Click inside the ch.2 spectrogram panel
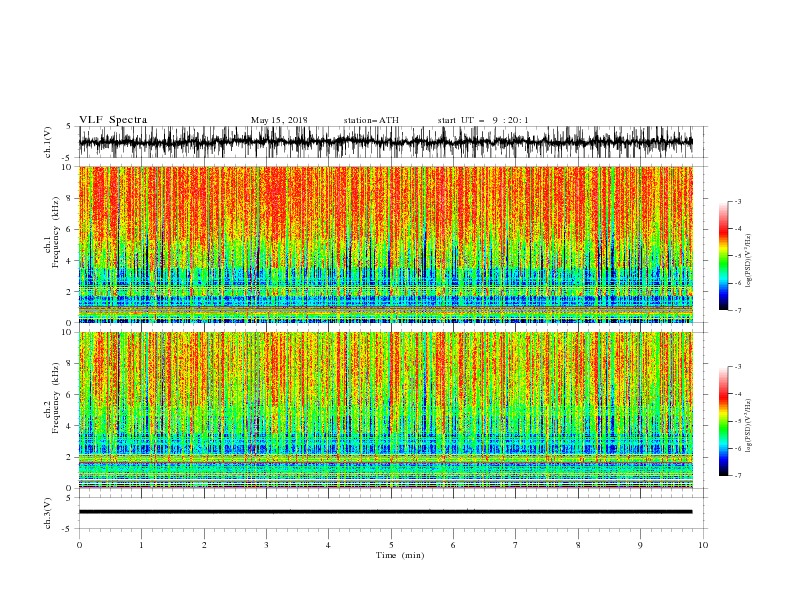 coord(385,410)
